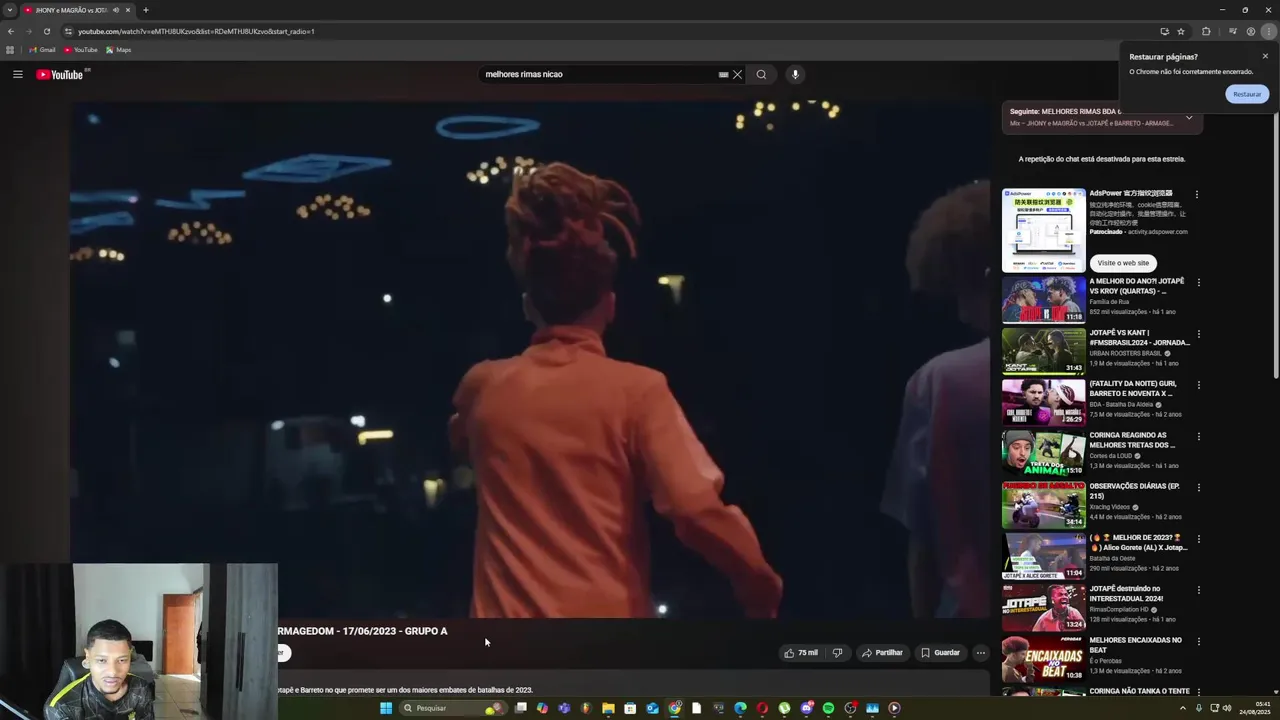Open Chrome three-dot menu
The height and width of the screenshot is (720, 1280).
(x=1268, y=31)
